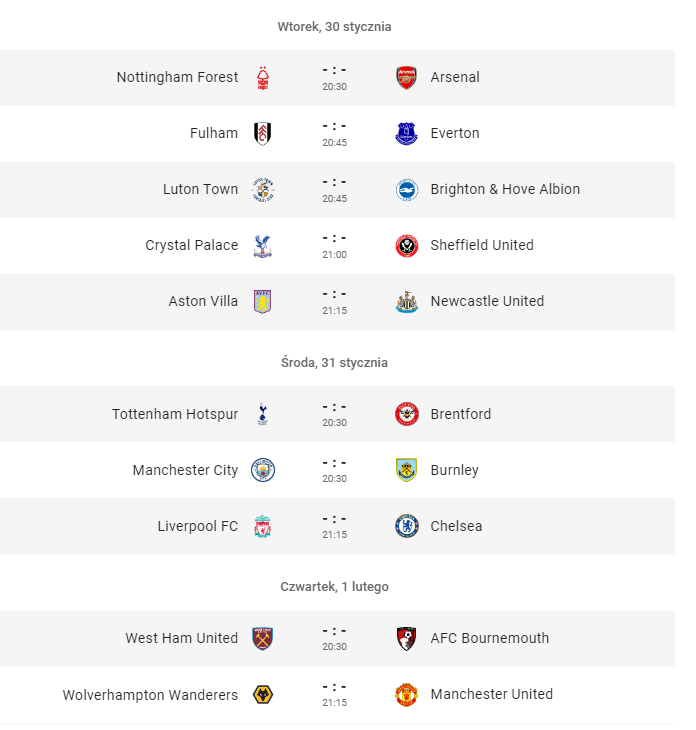The width and height of the screenshot is (696, 730).
Task: Click the Manchester City crest
Action: [x=263, y=470]
